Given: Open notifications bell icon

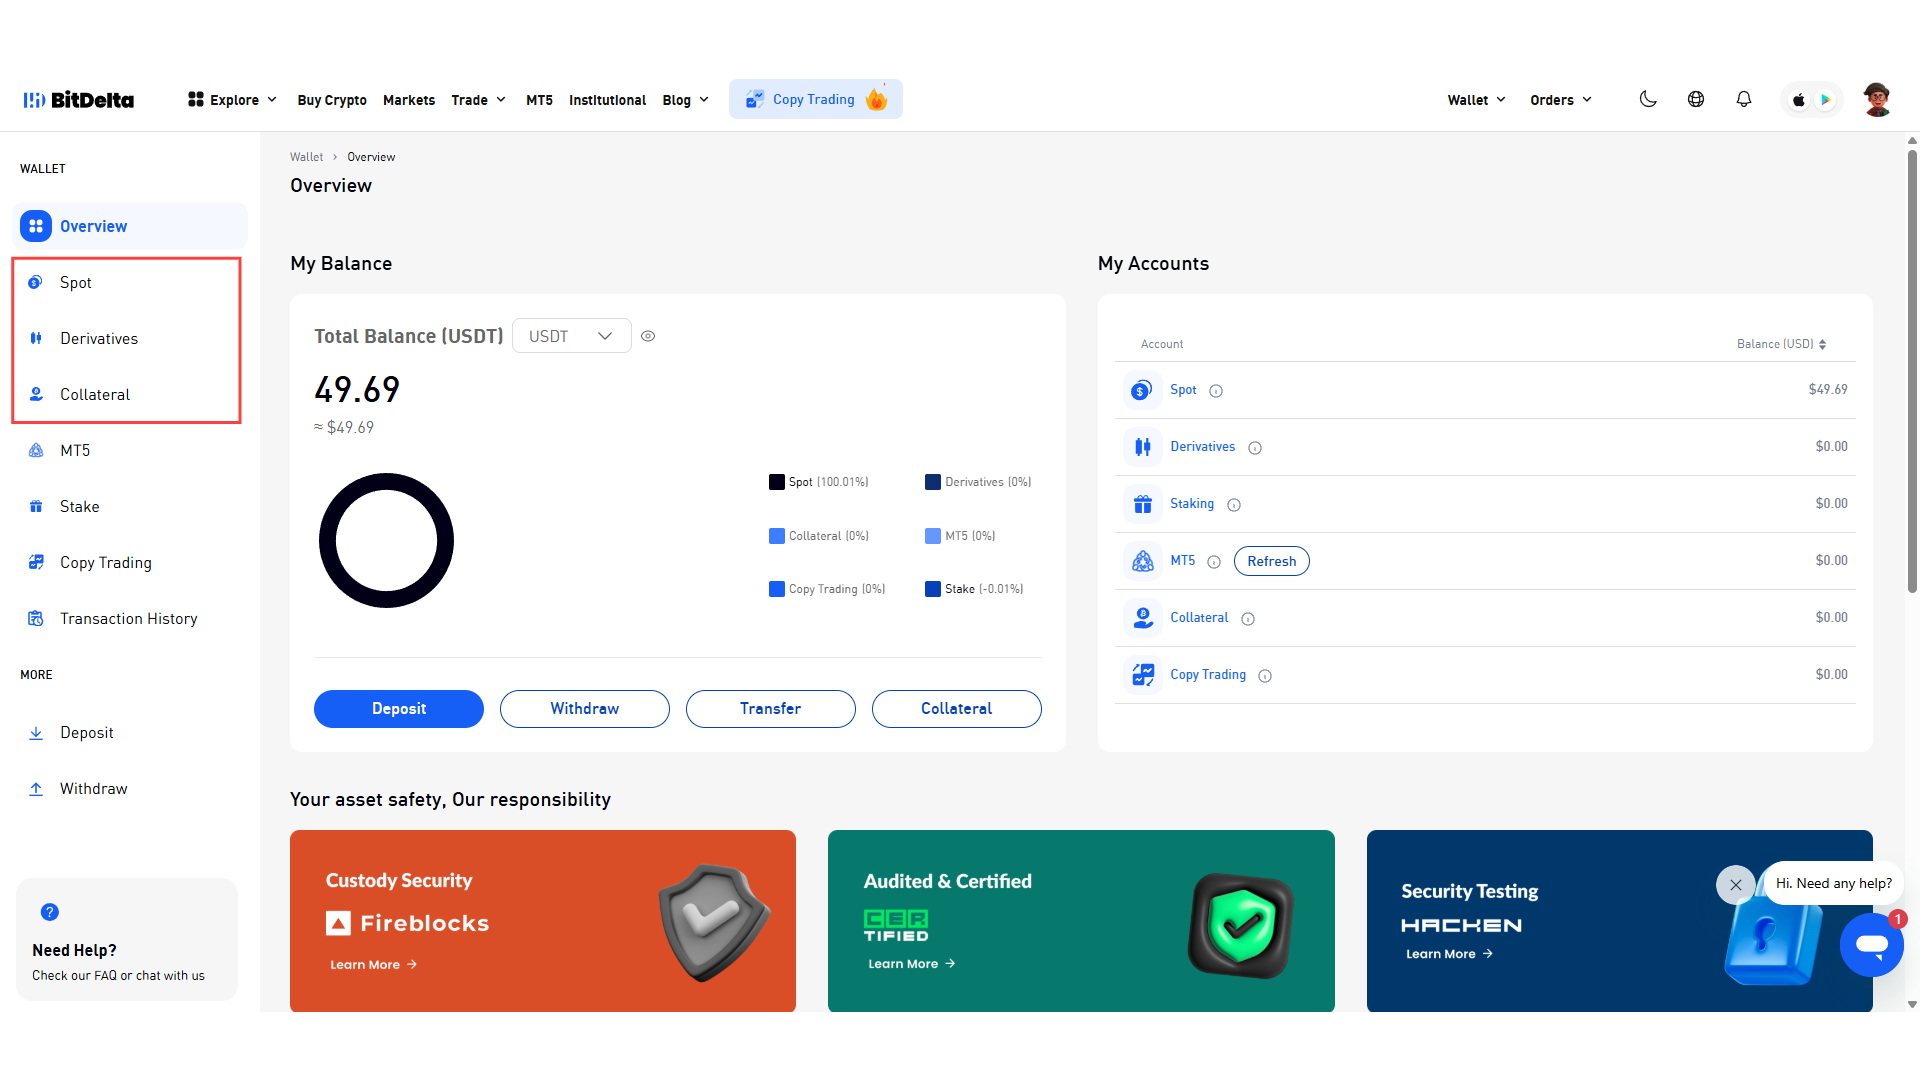Looking at the screenshot, I should 1744,99.
